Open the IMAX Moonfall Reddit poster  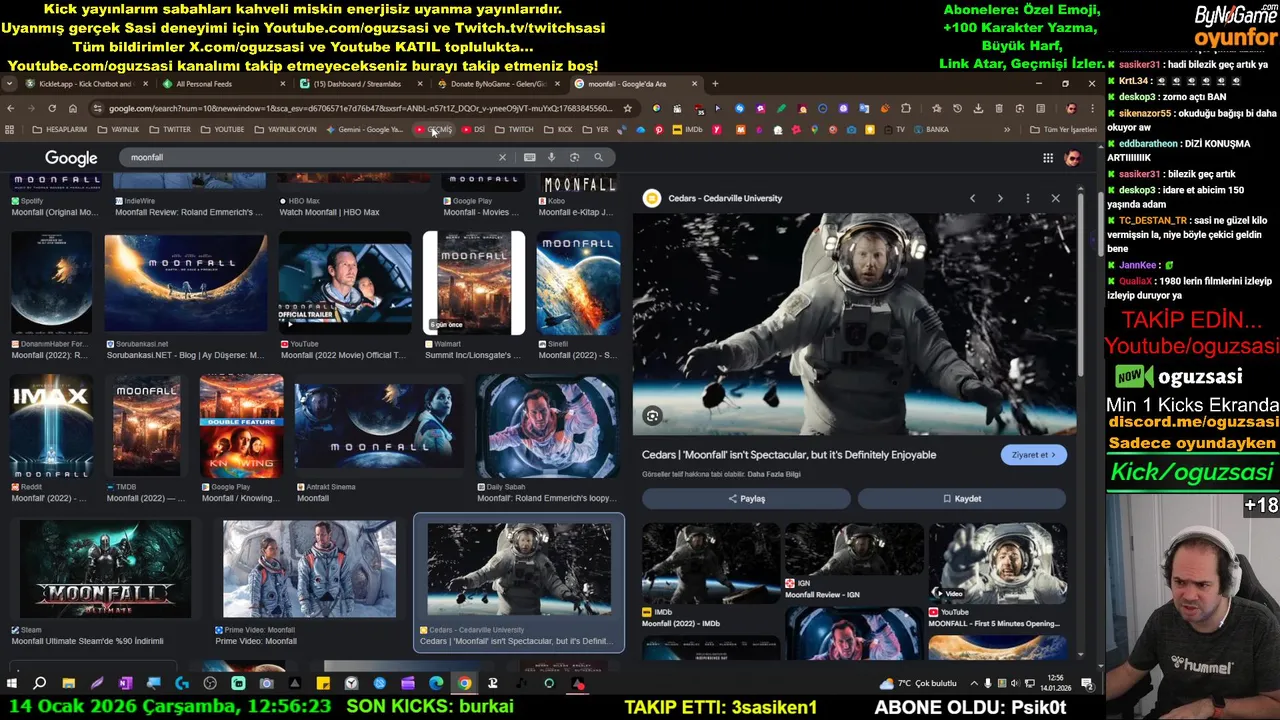point(51,427)
